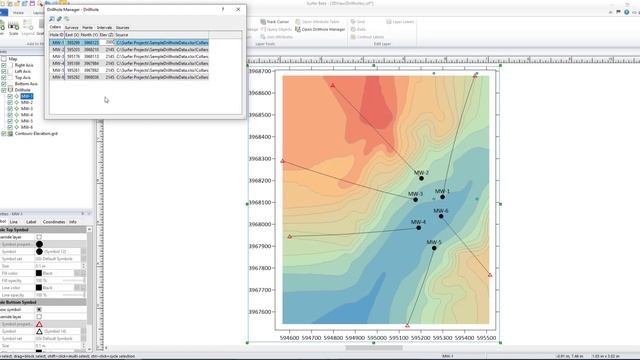Image resolution: width=640 pixels, height=360 pixels.
Task: Toggle Show symbol checkbox under Bottom Symbol
Action: [x=39, y=309]
